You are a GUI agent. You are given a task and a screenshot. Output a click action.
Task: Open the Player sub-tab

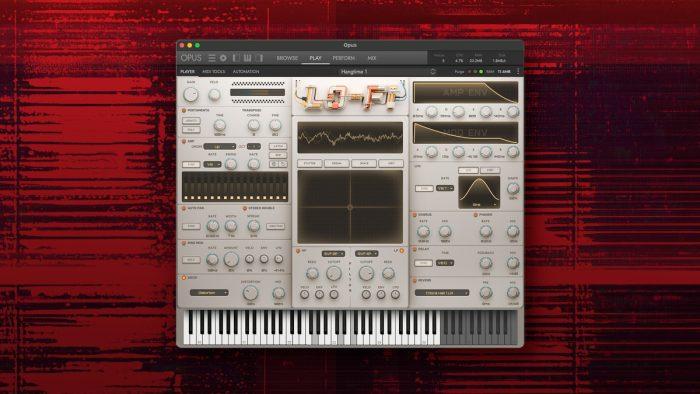point(188,71)
